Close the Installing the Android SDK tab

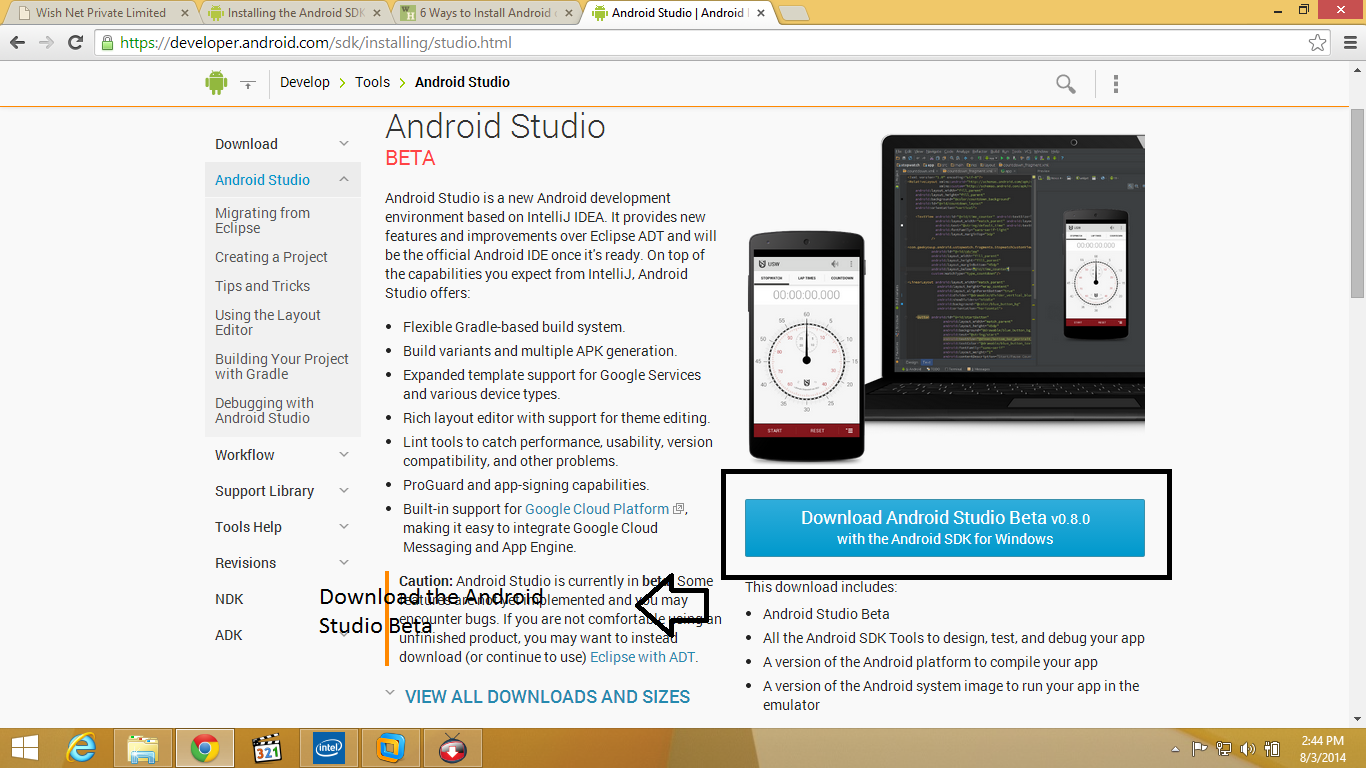(377, 13)
